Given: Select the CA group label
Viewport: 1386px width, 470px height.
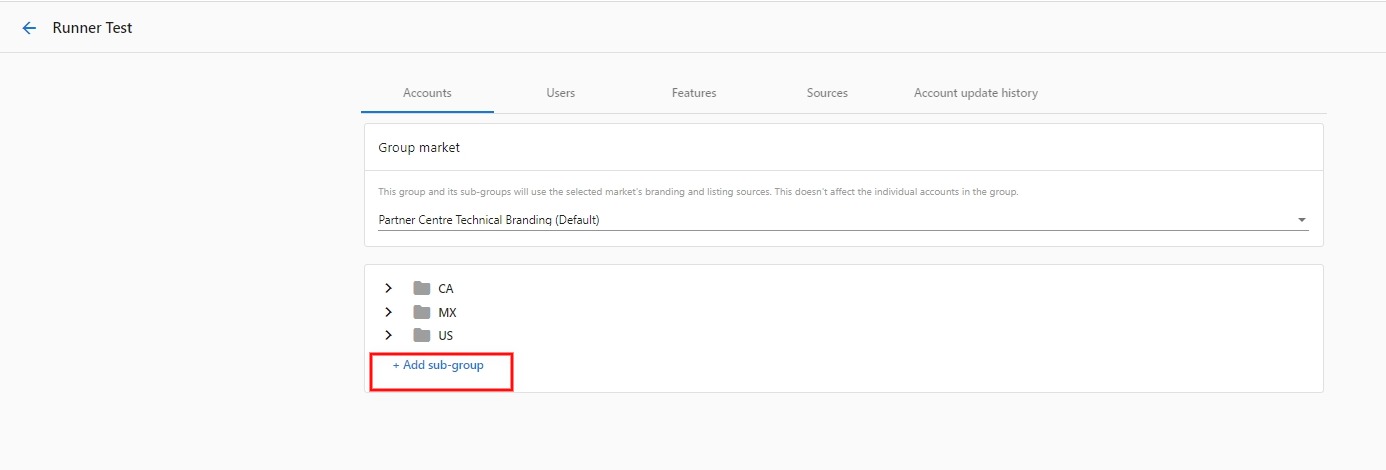Looking at the screenshot, I should coord(446,288).
